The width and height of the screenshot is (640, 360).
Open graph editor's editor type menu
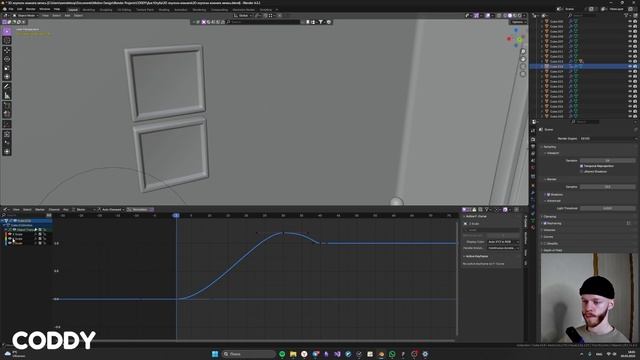tap(6, 209)
